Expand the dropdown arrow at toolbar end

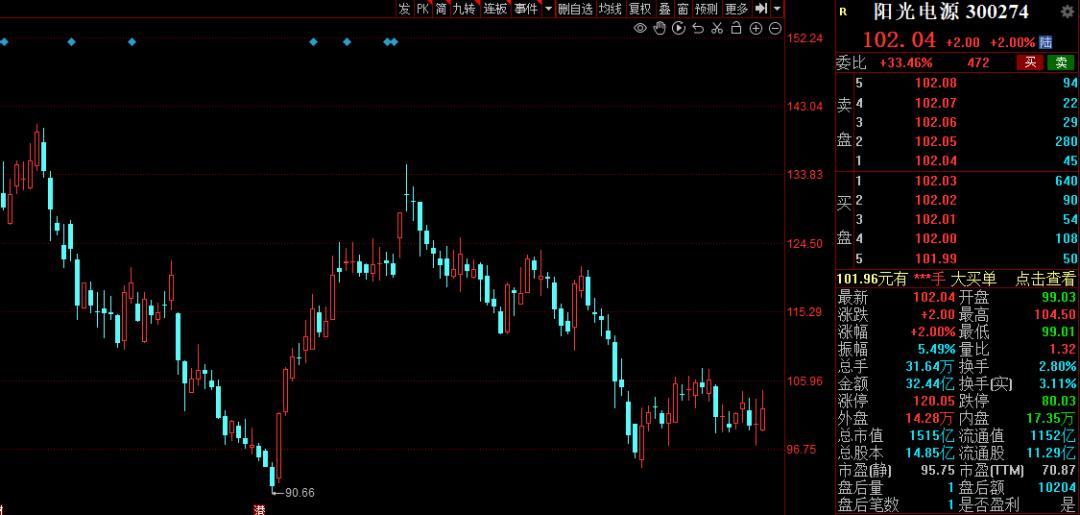click(x=777, y=9)
